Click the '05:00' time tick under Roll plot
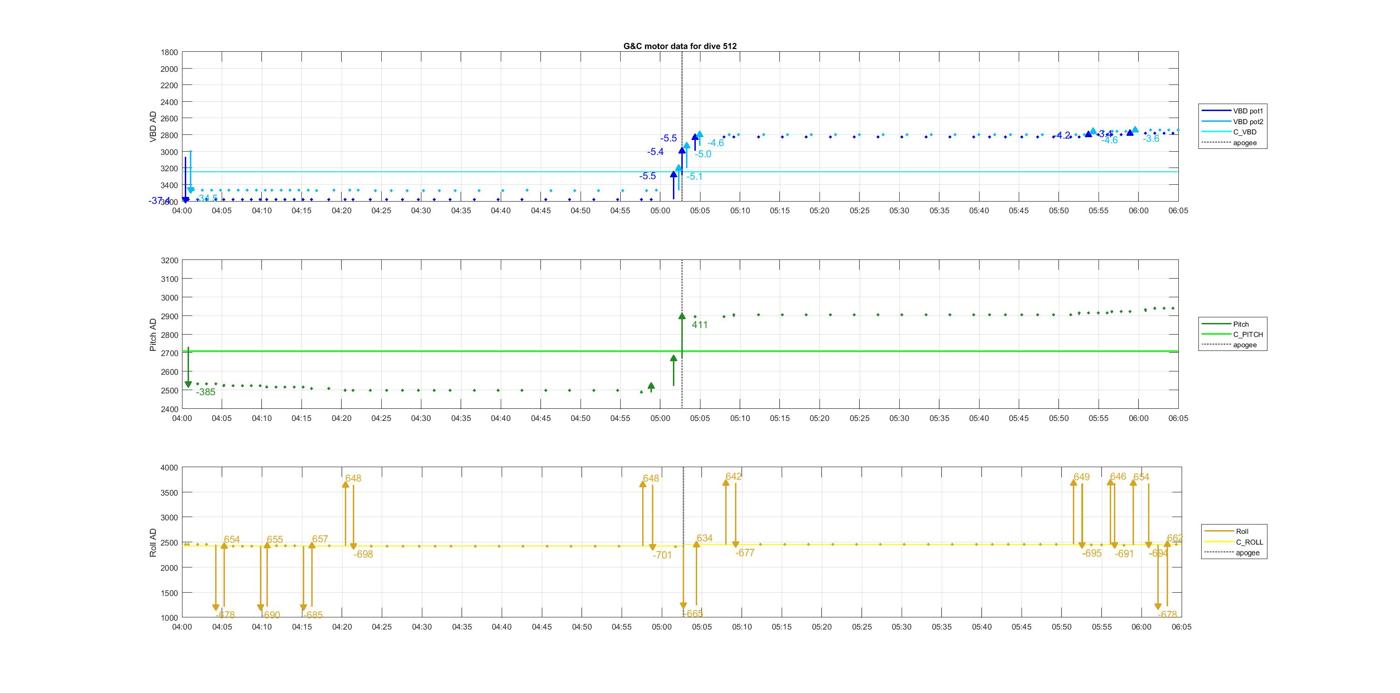The image size is (1400, 693). [x=661, y=627]
